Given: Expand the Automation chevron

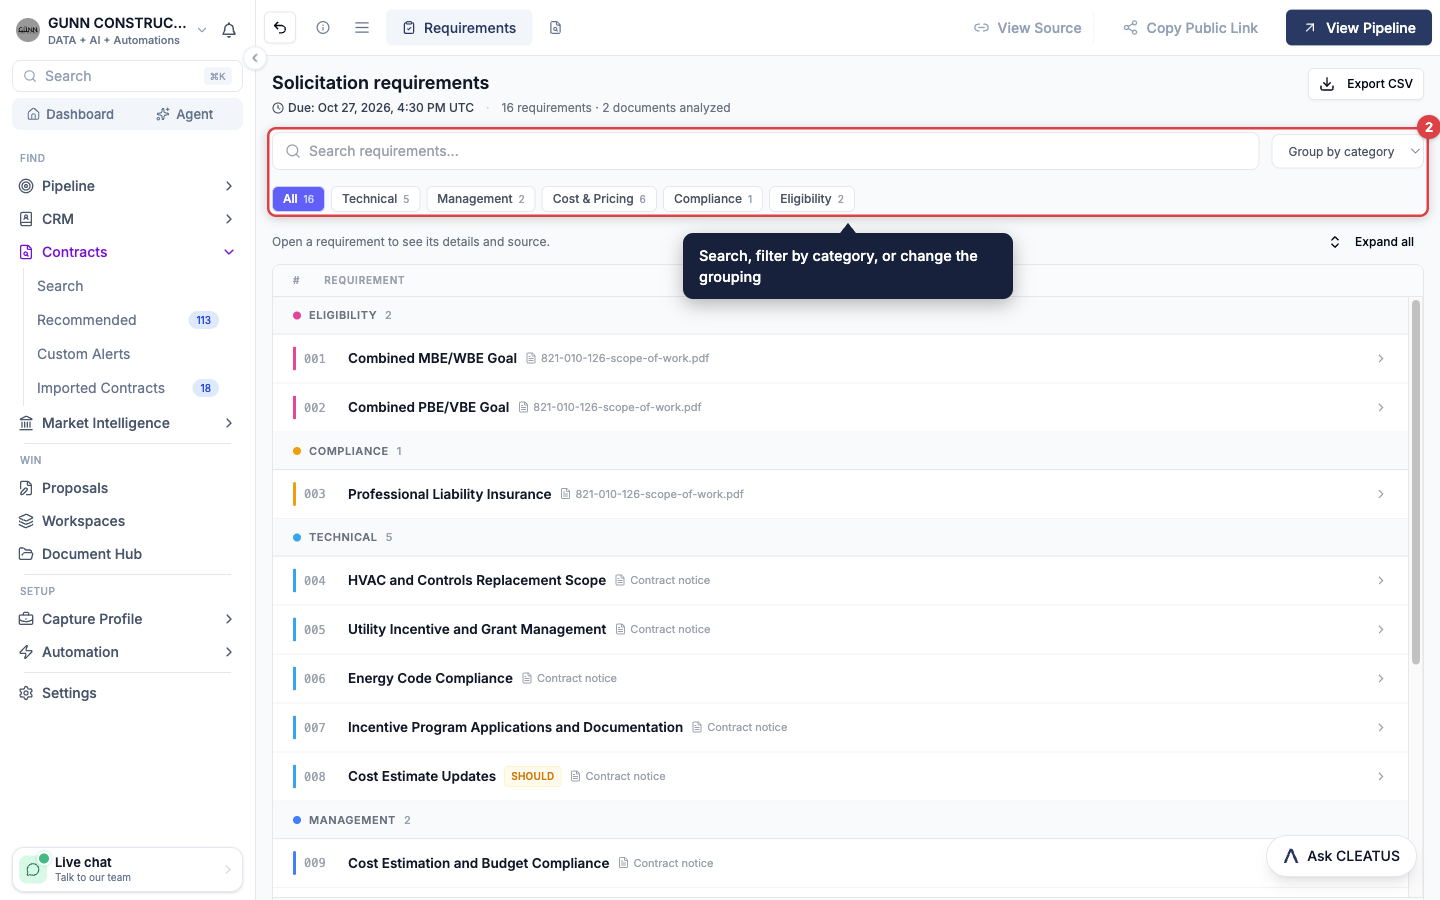Looking at the screenshot, I should point(229,652).
